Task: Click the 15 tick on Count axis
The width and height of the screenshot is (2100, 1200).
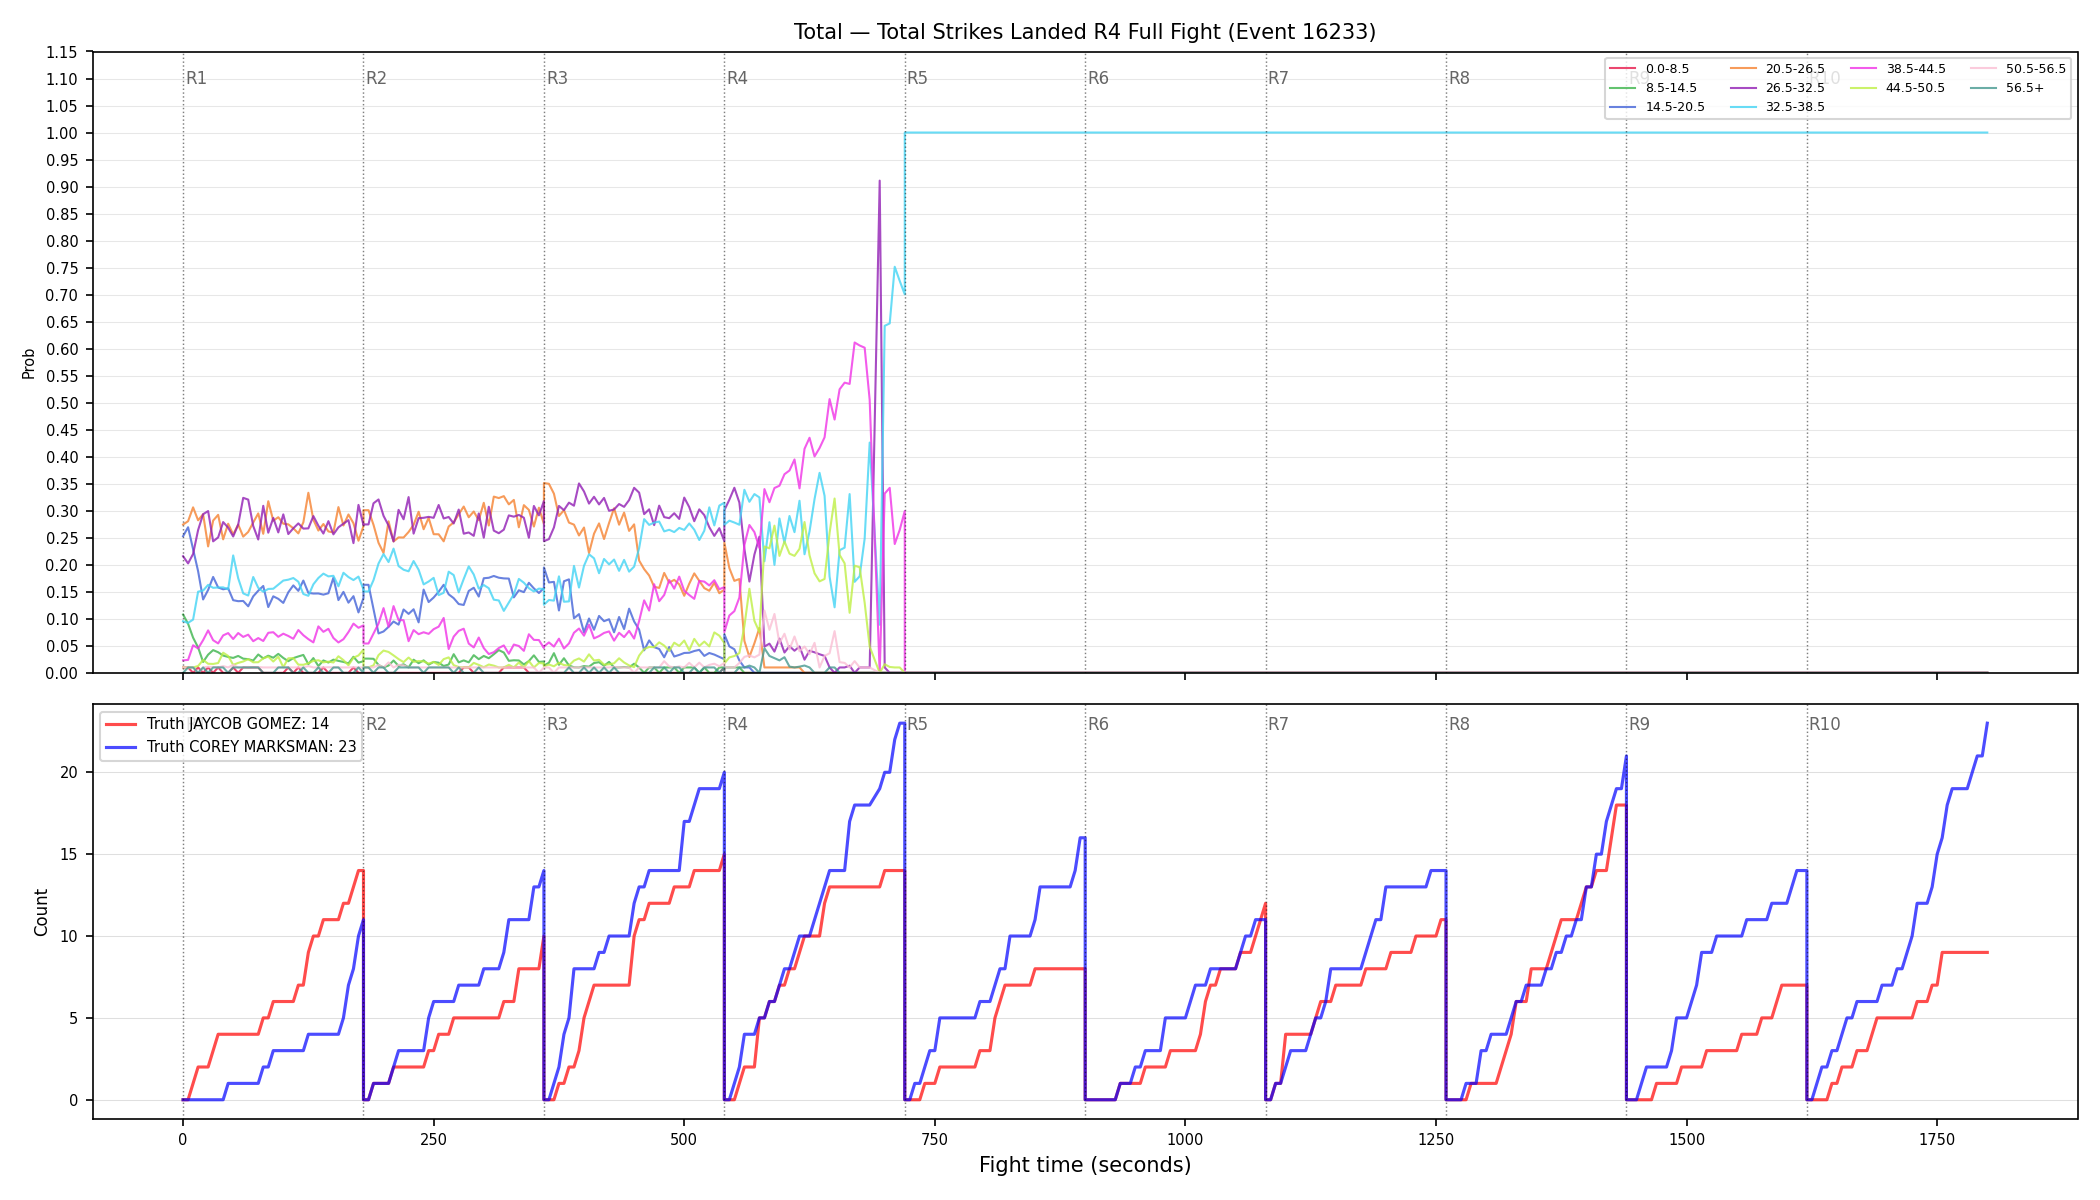Action: [x=69, y=855]
